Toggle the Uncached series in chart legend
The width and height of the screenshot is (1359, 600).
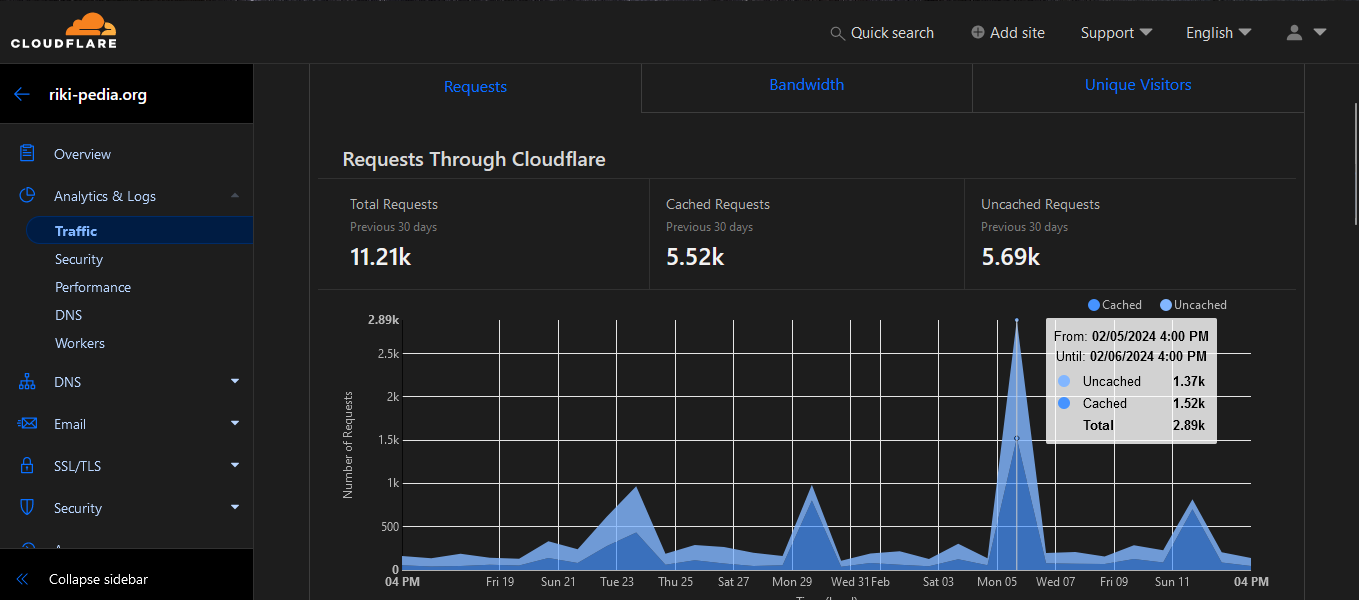[x=1192, y=305]
